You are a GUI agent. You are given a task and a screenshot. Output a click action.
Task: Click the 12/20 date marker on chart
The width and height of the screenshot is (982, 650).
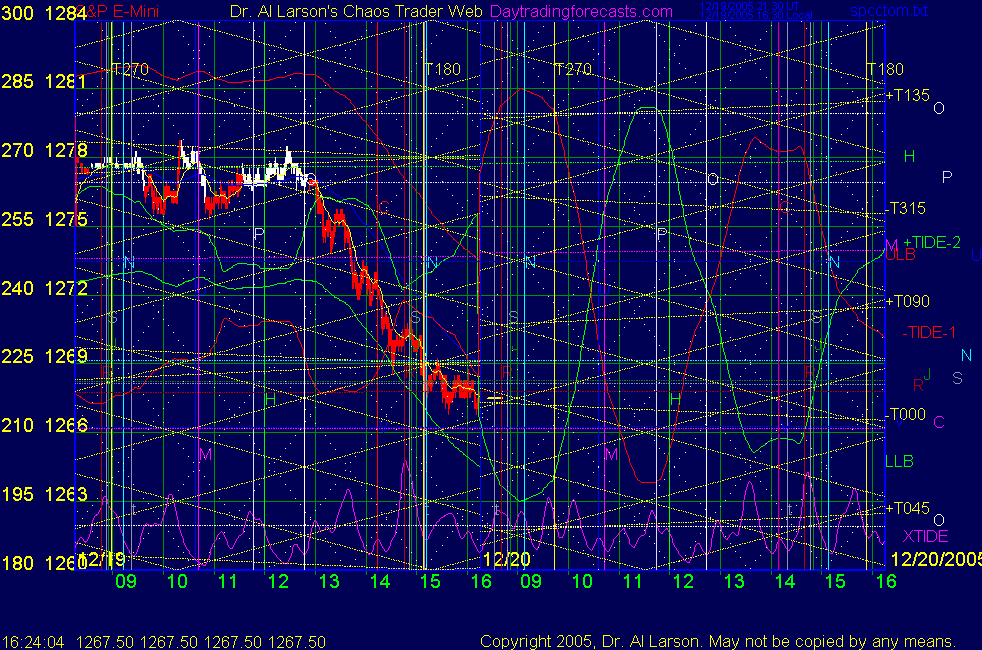pyautogui.click(x=507, y=559)
